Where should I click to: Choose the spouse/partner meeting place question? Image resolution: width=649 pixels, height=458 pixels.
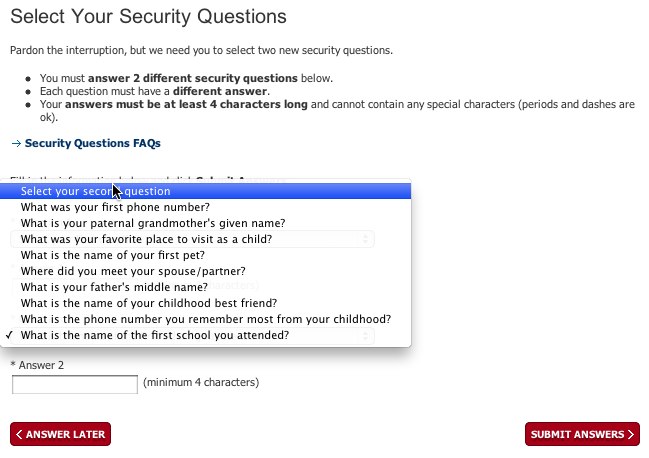pos(133,271)
